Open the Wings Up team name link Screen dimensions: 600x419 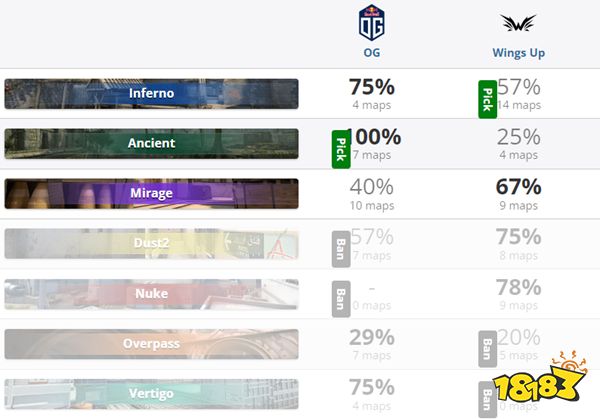click(518, 53)
